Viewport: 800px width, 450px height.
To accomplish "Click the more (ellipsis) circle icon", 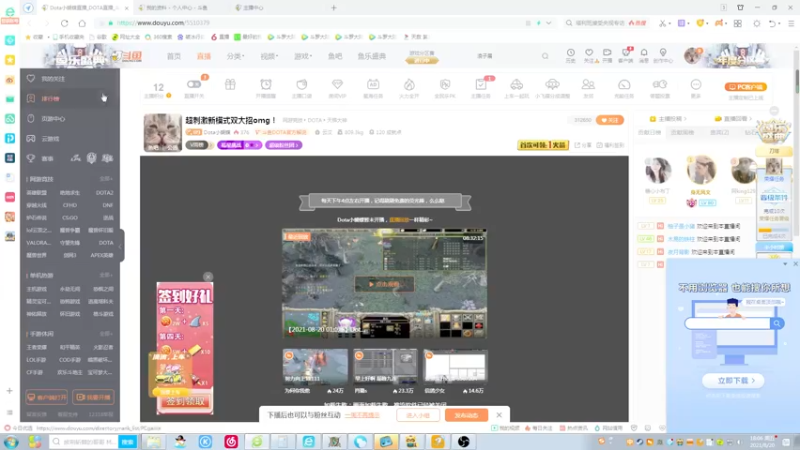I will (696, 84).
